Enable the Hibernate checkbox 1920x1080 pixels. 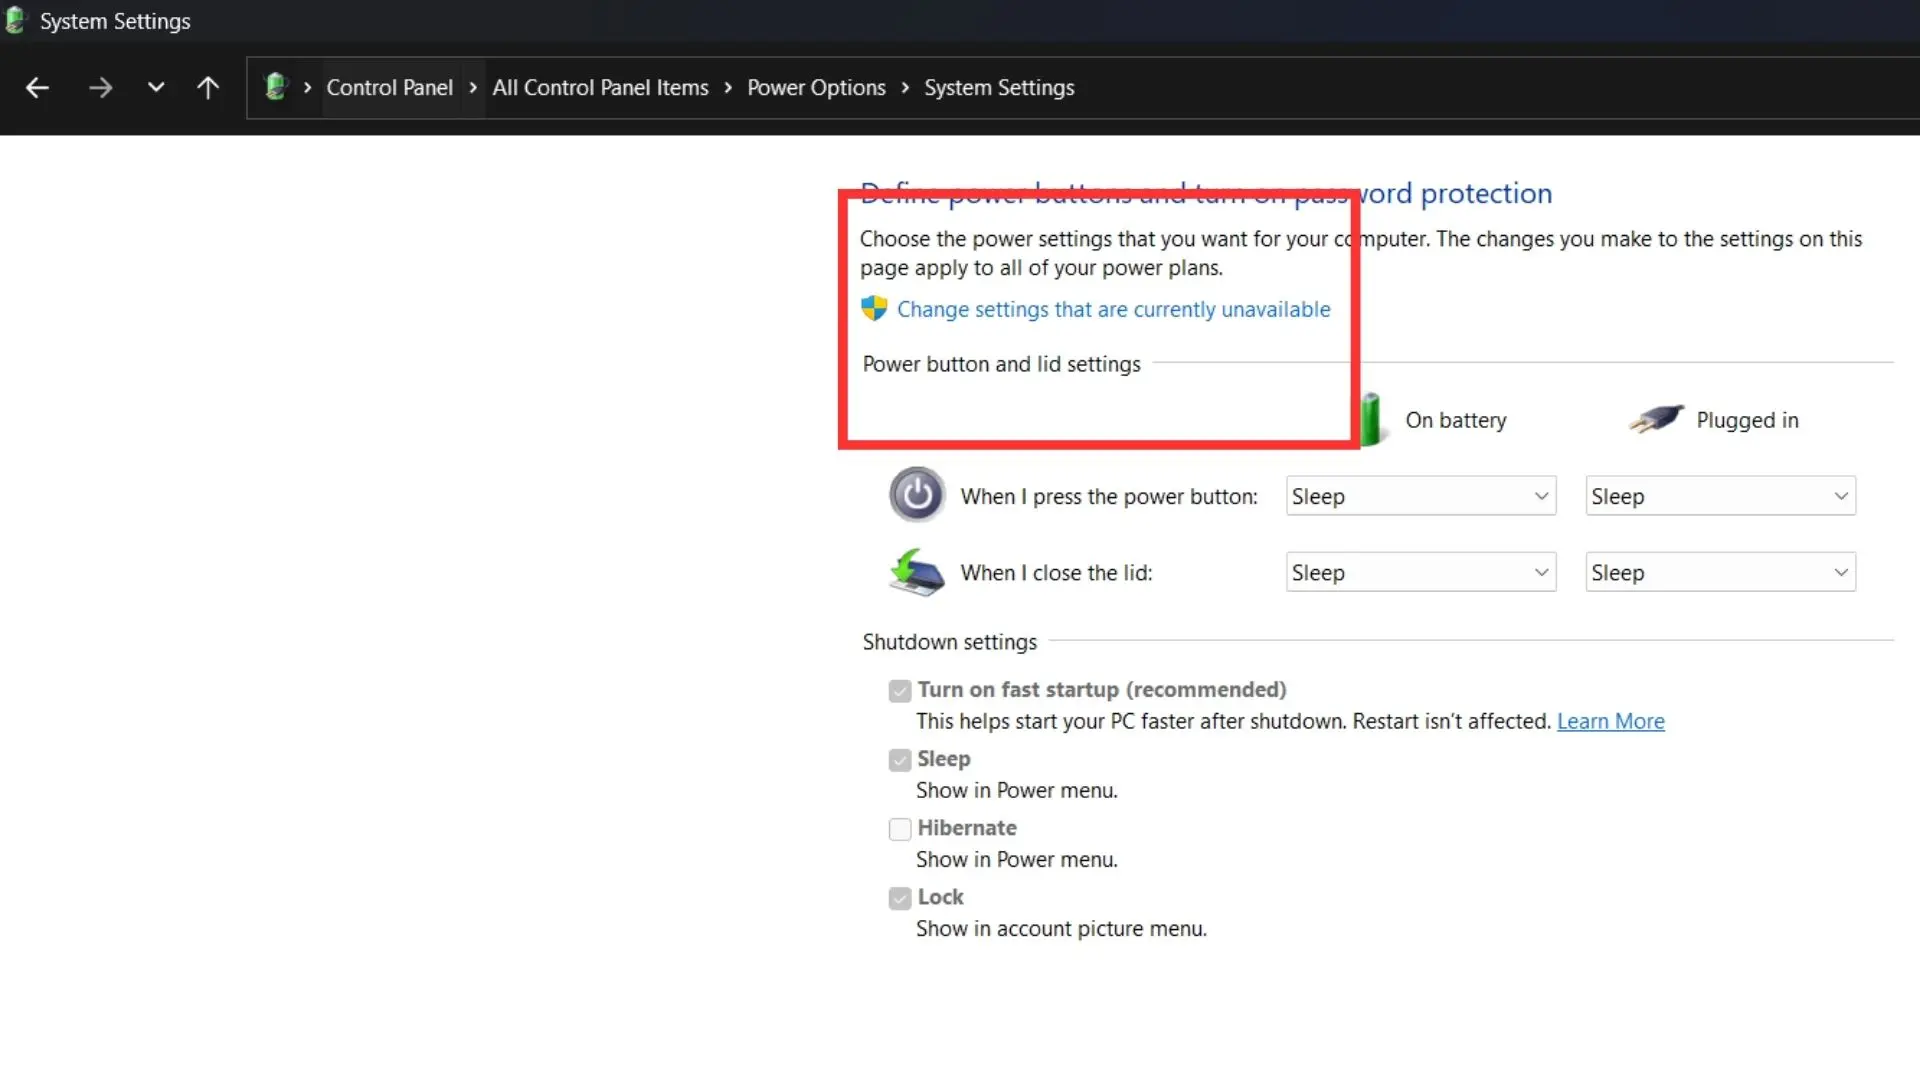coord(900,829)
